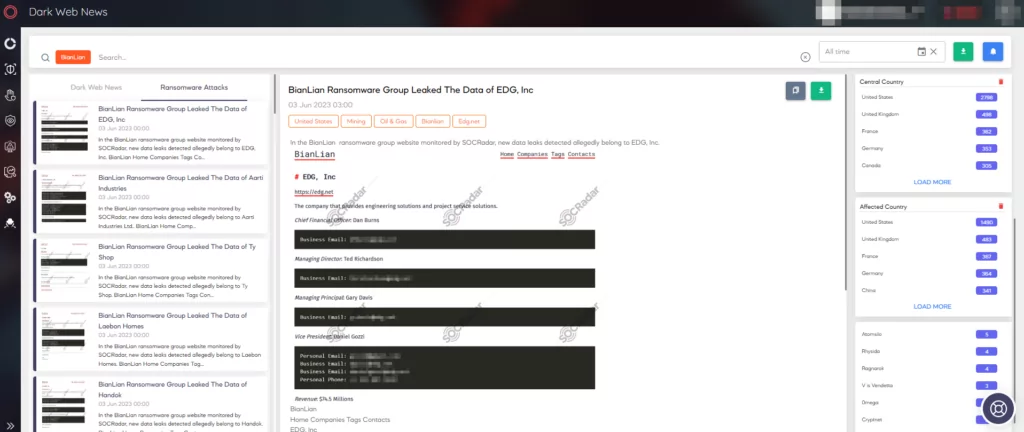Viewport: 1024px width, 432px height.
Task: Select France in Central Country
Action: click(929, 131)
